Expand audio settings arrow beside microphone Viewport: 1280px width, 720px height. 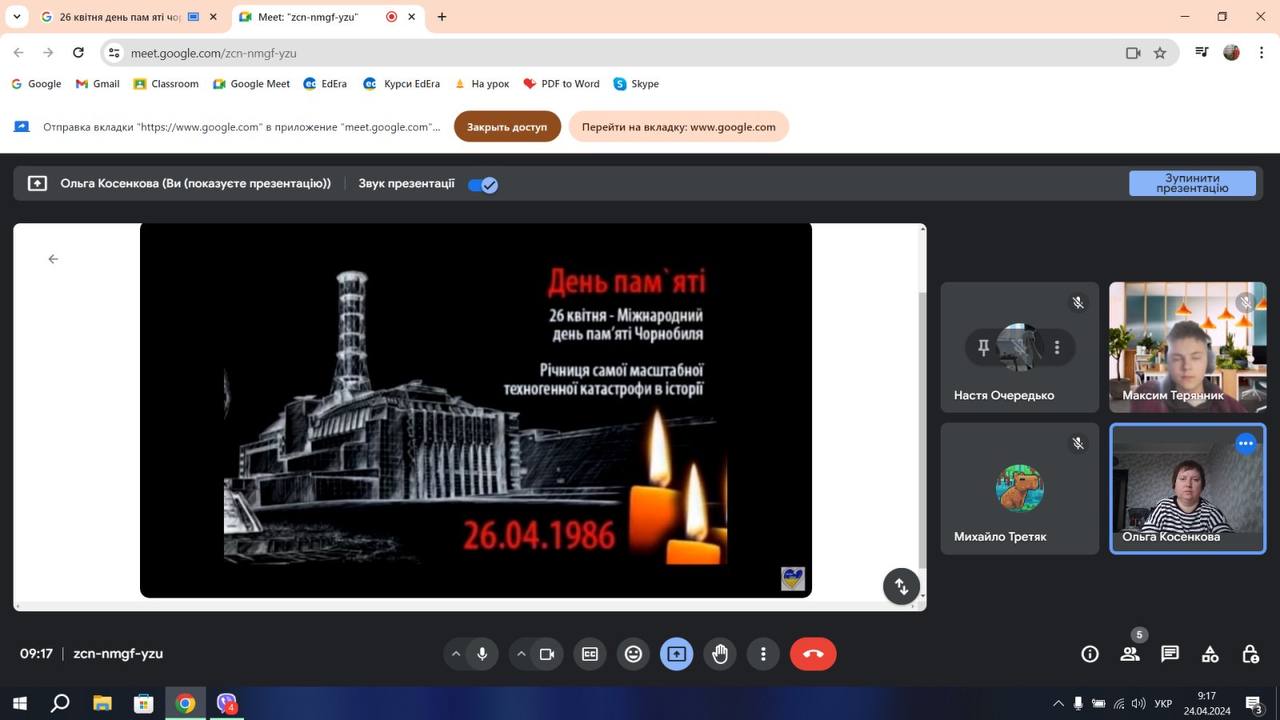456,654
